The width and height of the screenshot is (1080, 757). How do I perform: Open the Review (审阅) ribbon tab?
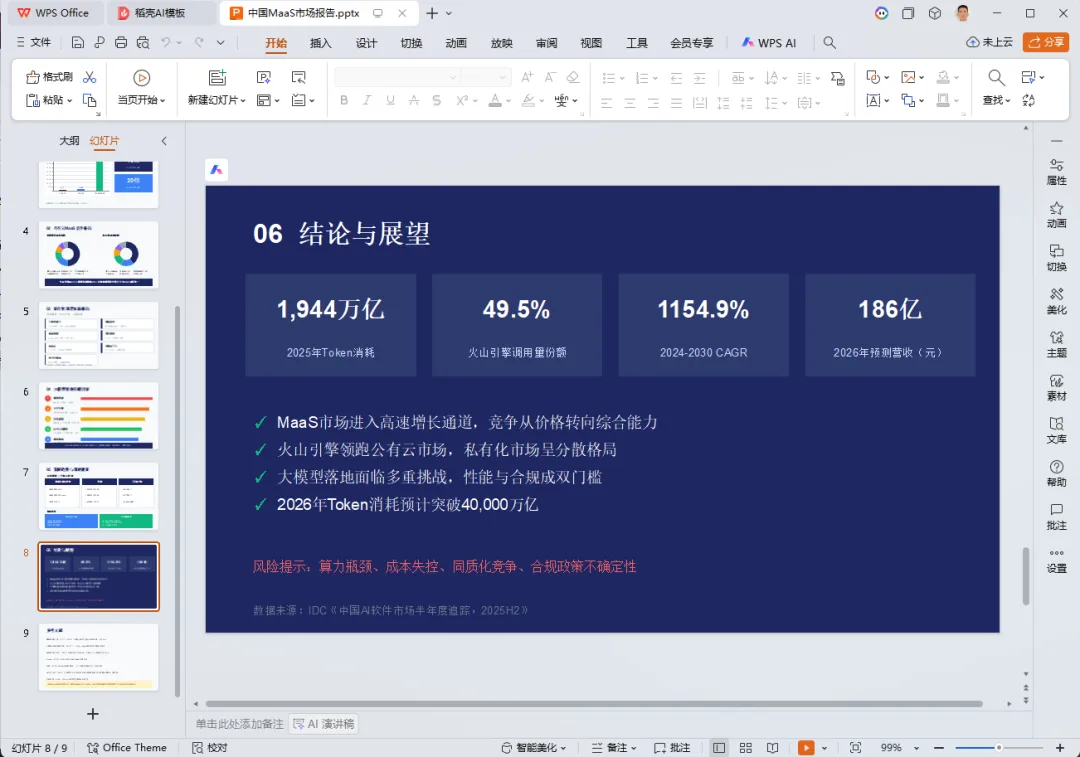click(x=546, y=43)
